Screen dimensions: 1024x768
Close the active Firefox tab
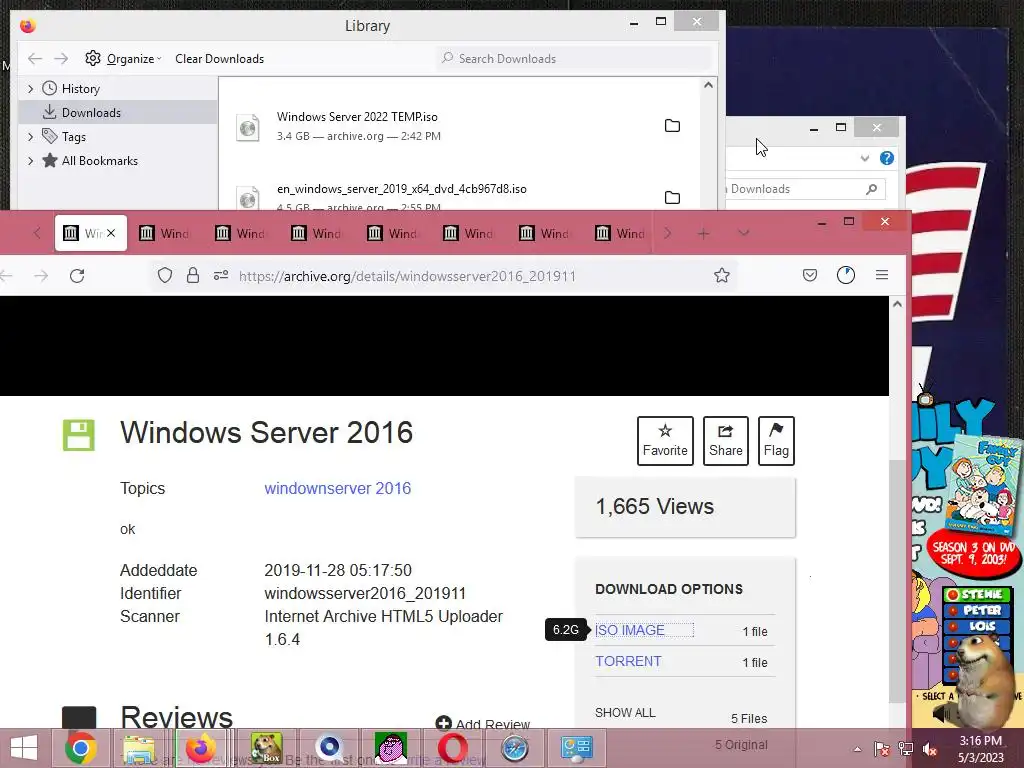point(111,233)
